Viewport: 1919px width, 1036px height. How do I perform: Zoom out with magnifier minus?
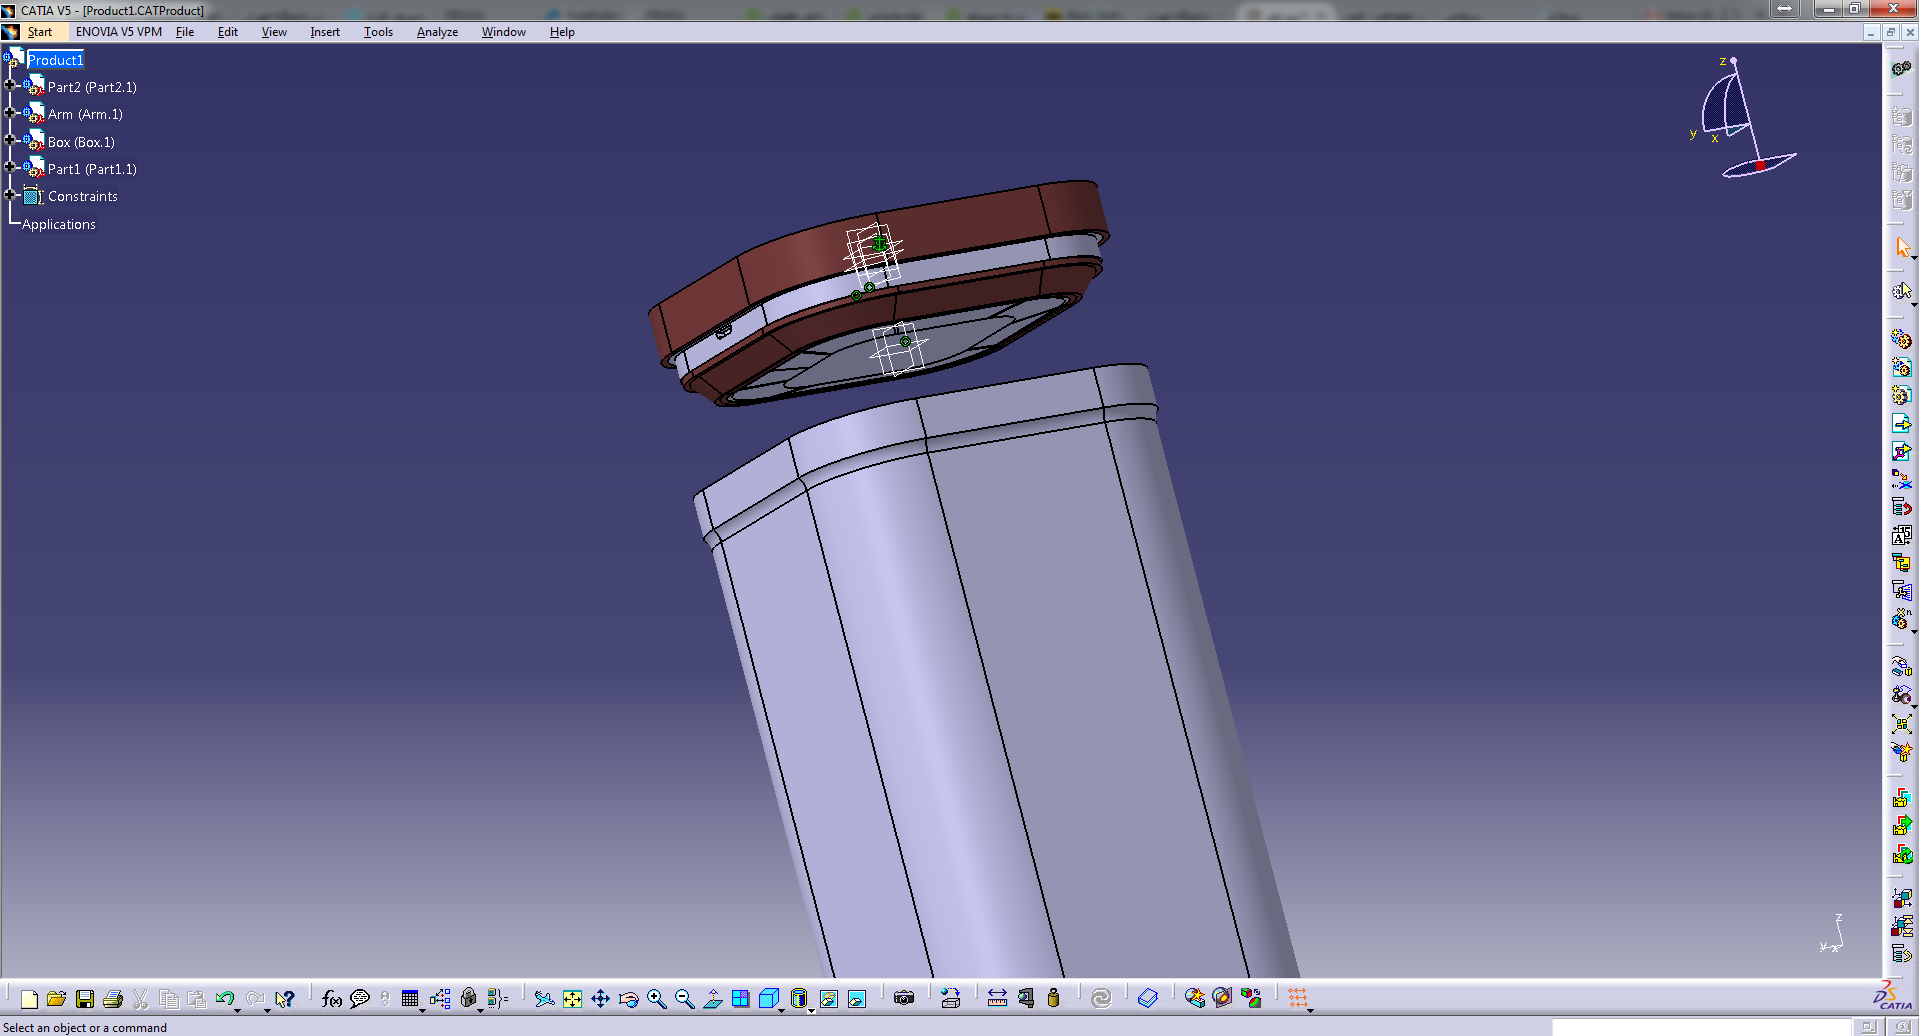[684, 998]
